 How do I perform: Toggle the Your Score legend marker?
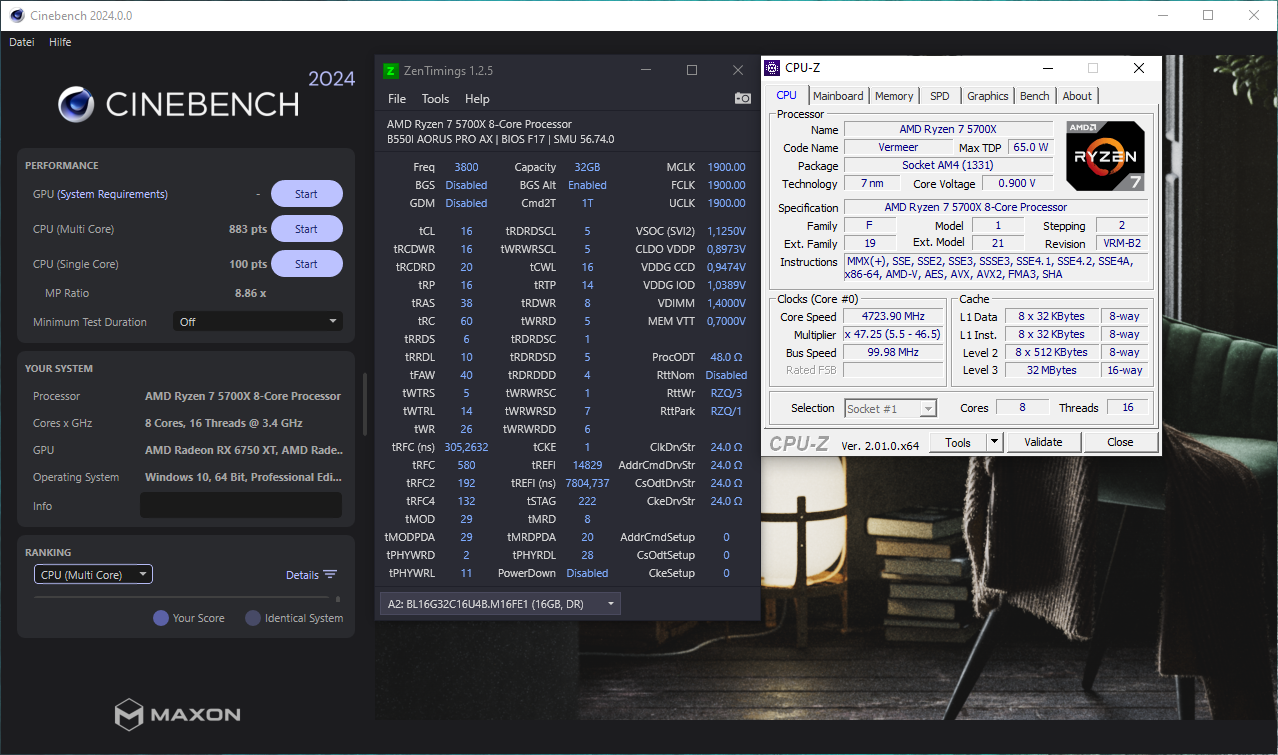pyautogui.click(x=160, y=618)
